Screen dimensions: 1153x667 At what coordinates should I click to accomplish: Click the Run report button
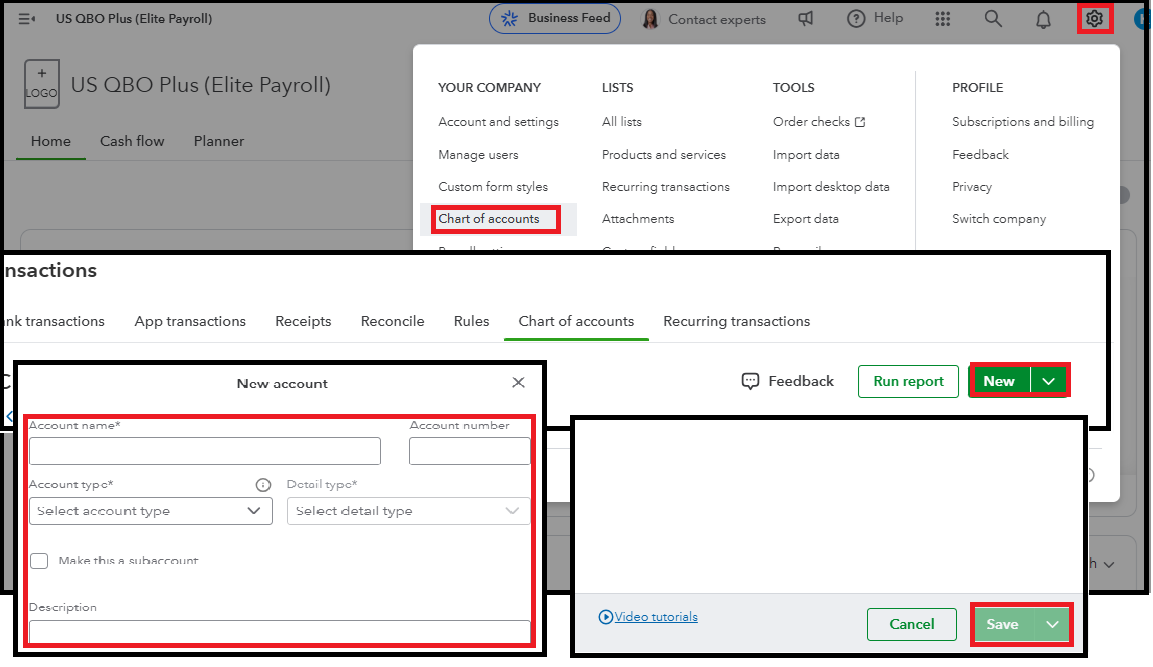(x=908, y=381)
